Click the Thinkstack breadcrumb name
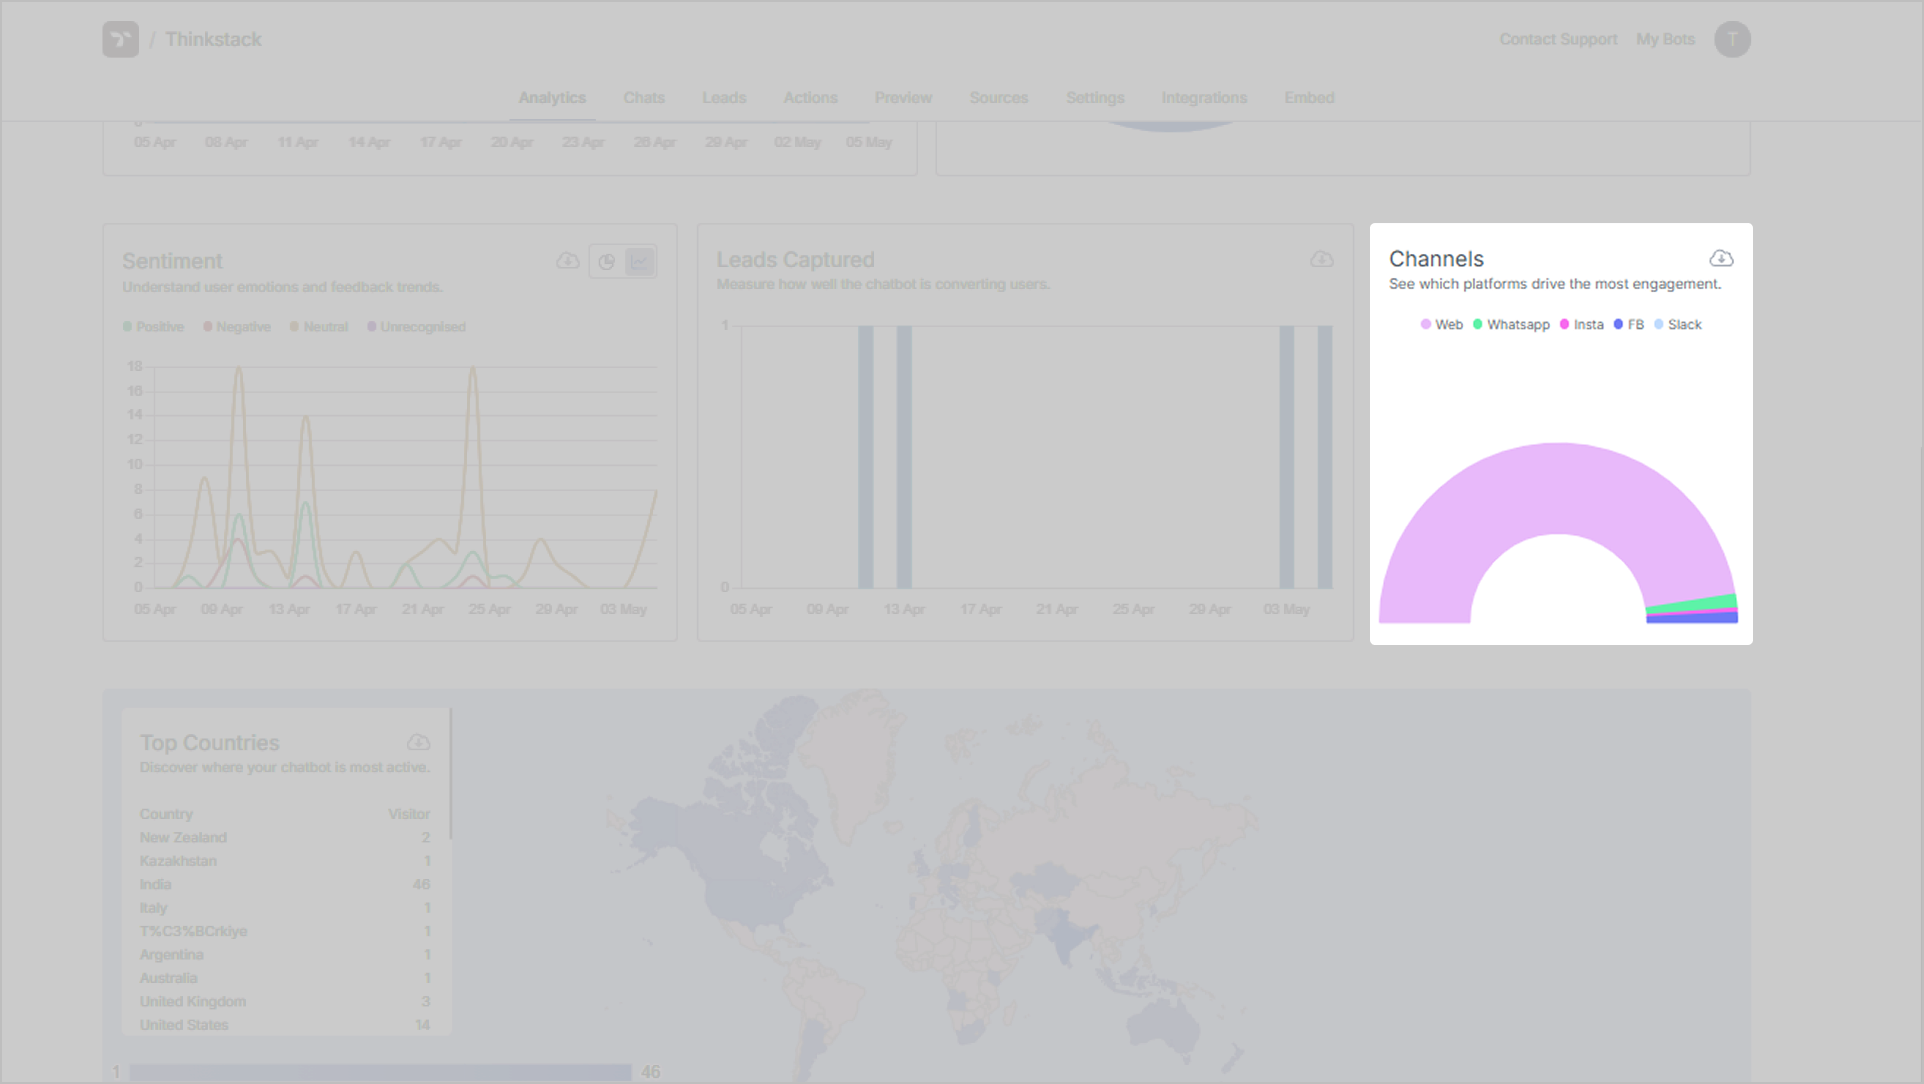Image resolution: width=1924 pixels, height=1084 pixels. pyautogui.click(x=213, y=39)
